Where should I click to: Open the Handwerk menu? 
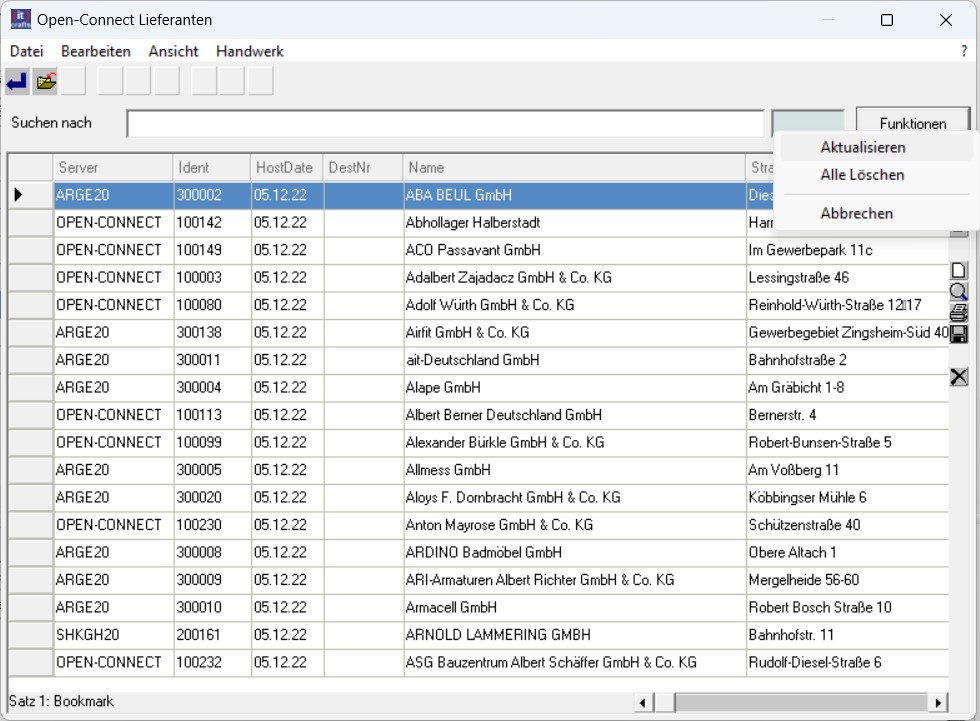pos(250,51)
